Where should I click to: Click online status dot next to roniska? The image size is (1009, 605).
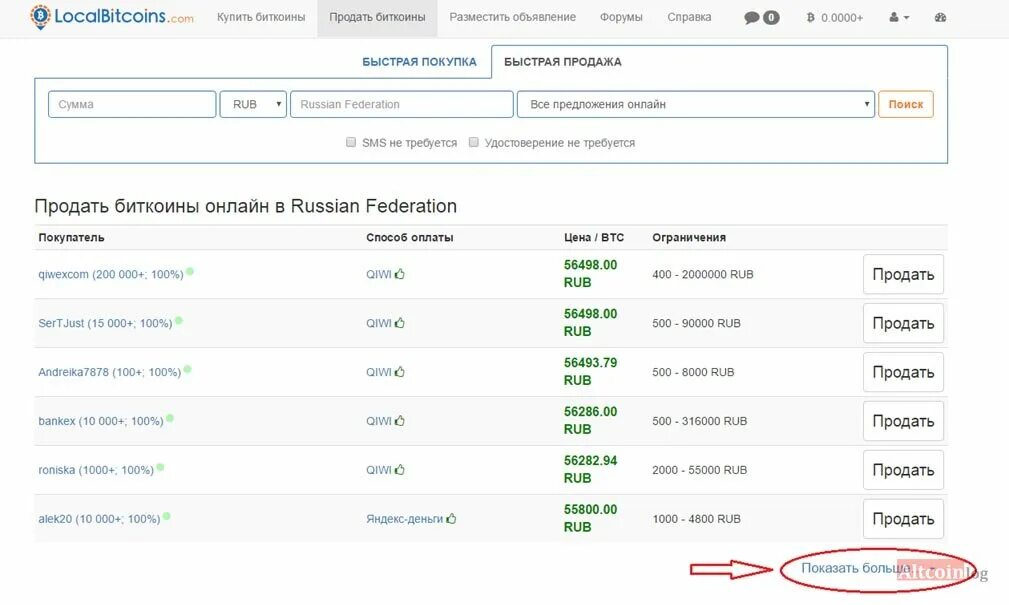[x=160, y=467]
